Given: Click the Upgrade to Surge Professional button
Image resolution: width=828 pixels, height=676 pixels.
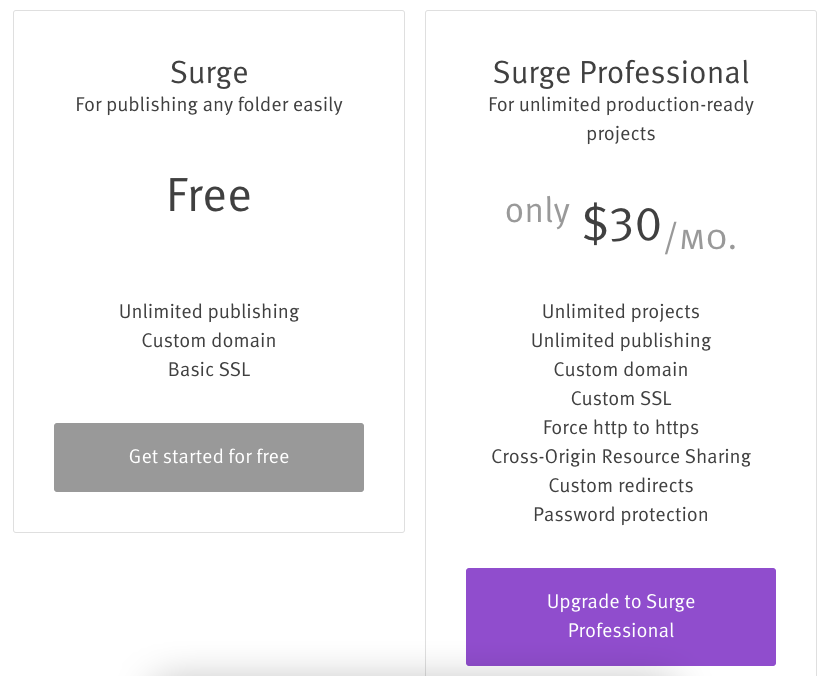Looking at the screenshot, I should pyautogui.click(x=620, y=616).
